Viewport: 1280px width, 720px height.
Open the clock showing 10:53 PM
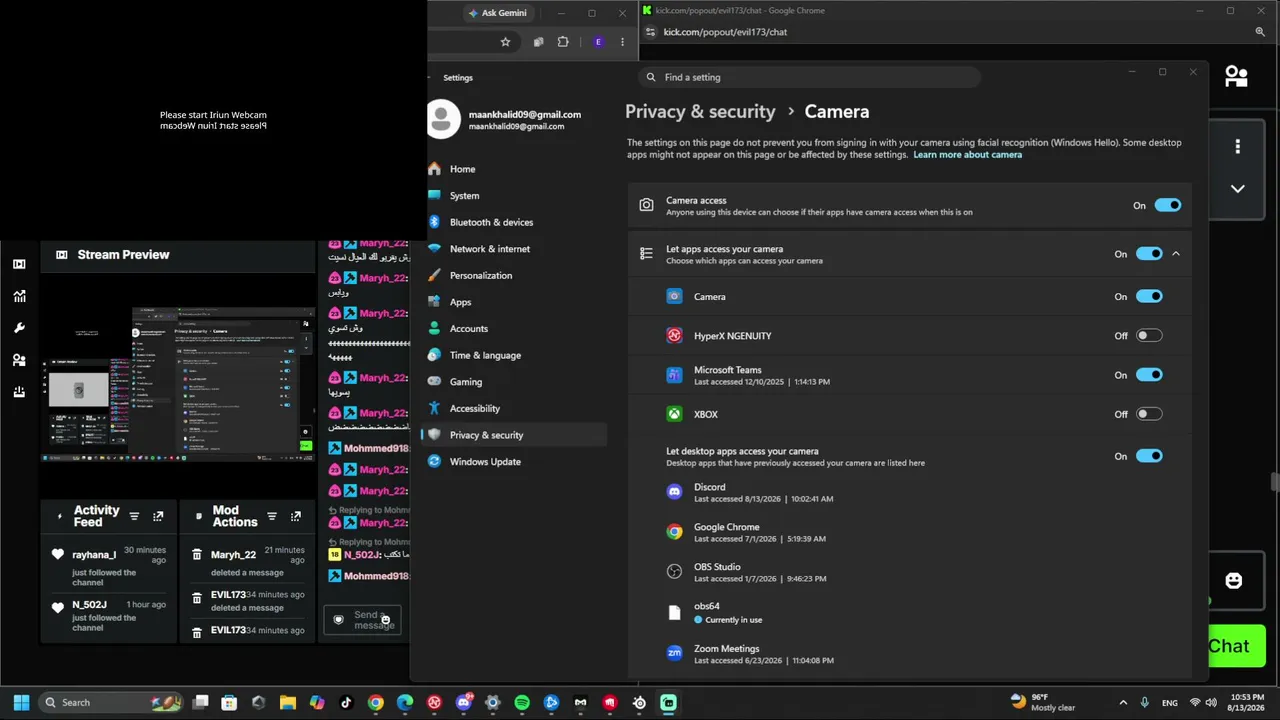point(1246,702)
